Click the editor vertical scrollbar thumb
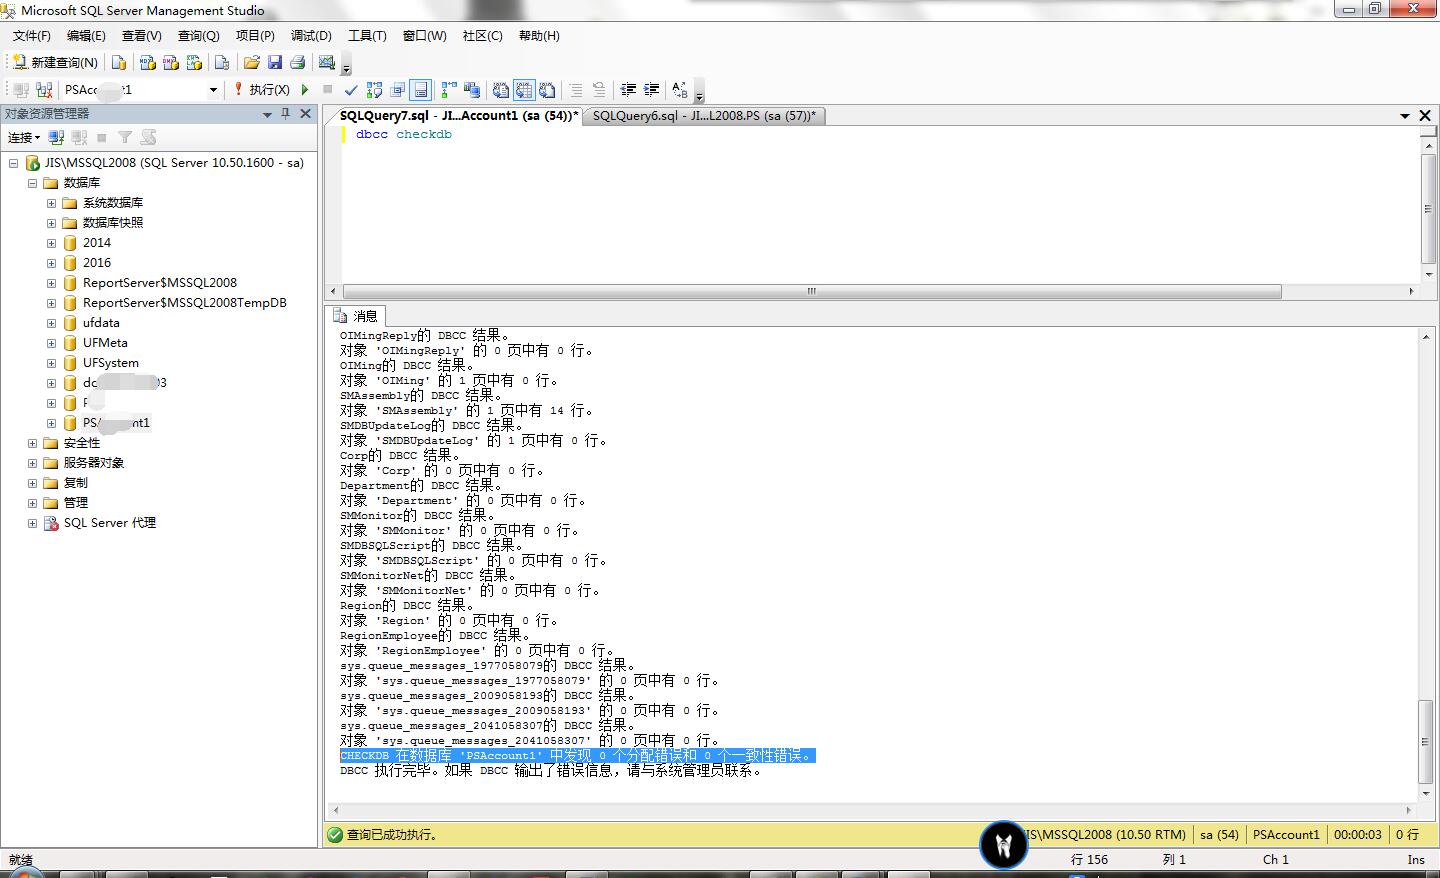Image resolution: width=1440 pixels, height=878 pixels. (1428, 208)
